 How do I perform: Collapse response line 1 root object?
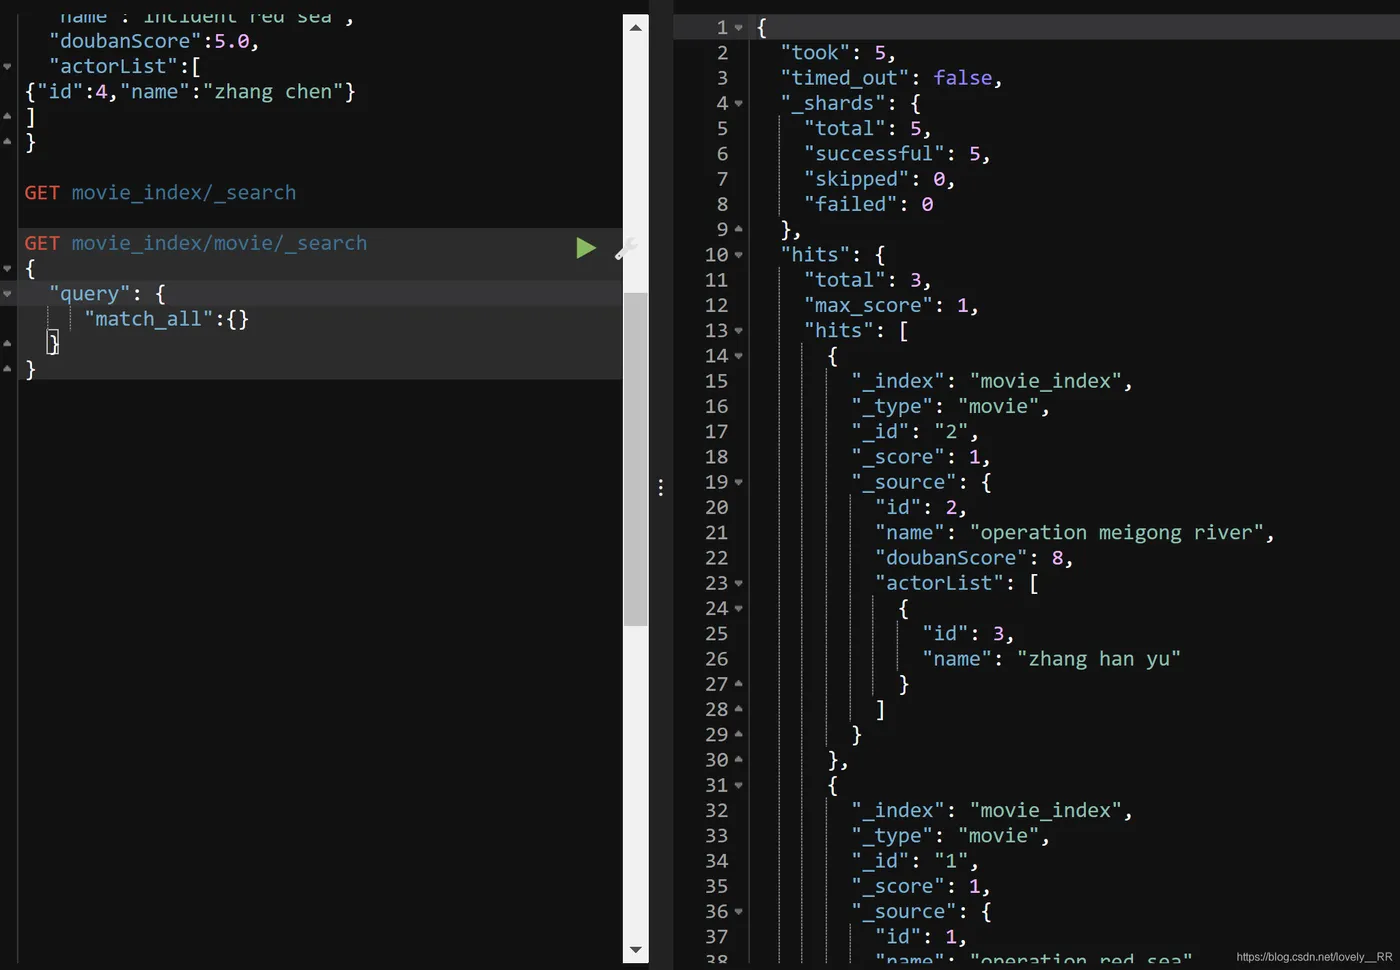click(739, 28)
